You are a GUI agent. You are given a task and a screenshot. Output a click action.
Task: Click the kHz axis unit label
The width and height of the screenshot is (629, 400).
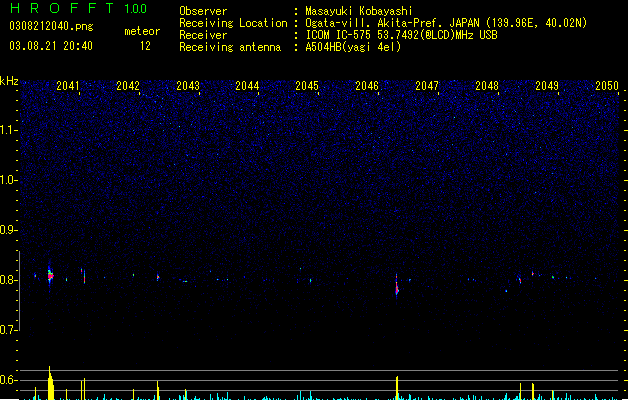[9, 81]
